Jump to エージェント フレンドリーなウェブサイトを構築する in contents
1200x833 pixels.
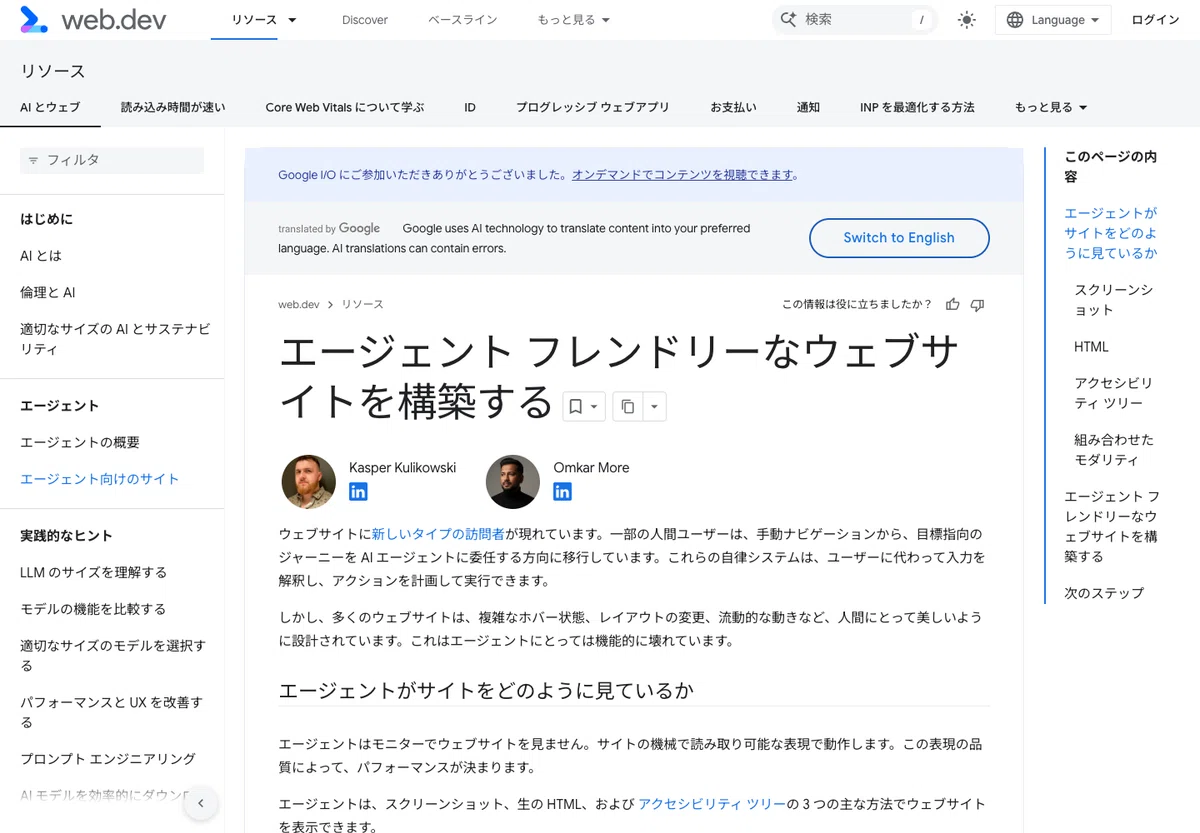click(1112, 526)
